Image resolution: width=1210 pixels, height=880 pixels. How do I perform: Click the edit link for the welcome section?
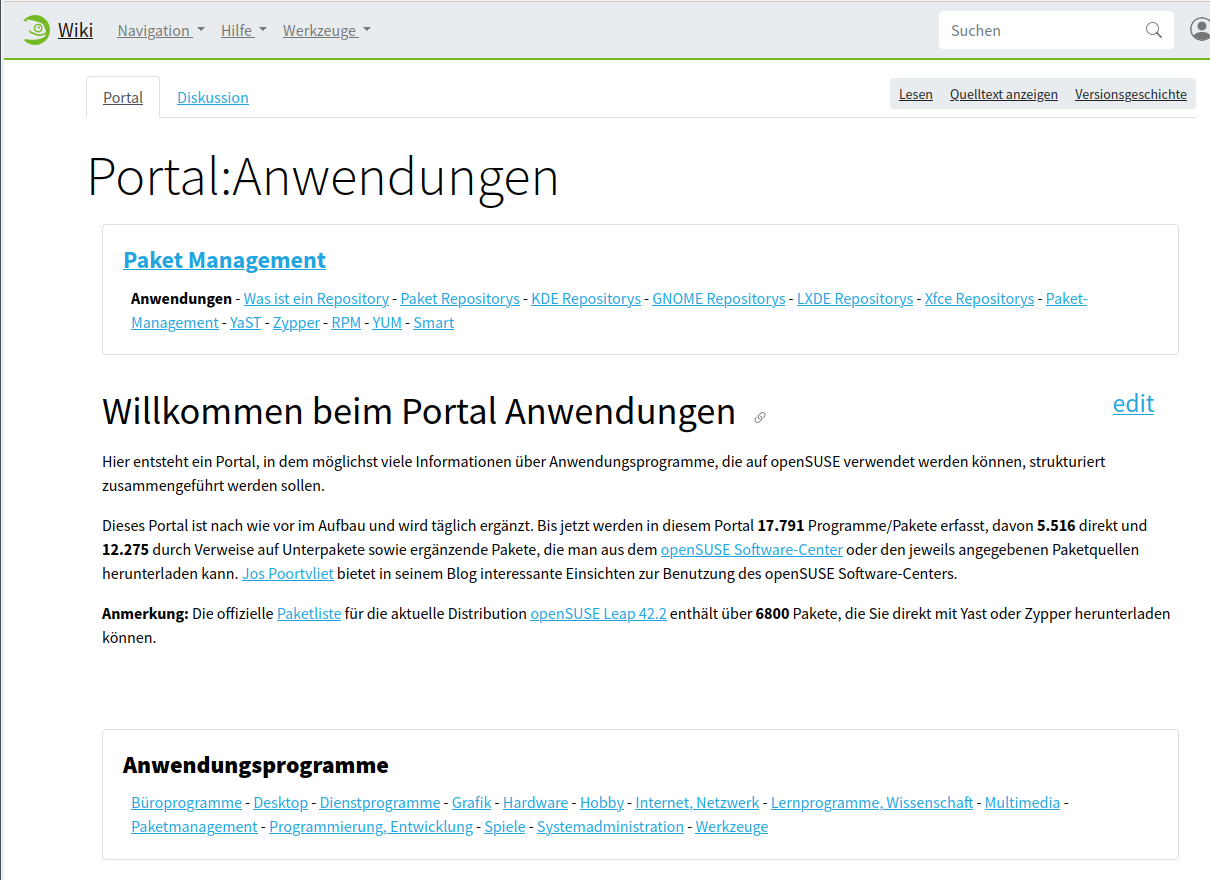(1133, 404)
